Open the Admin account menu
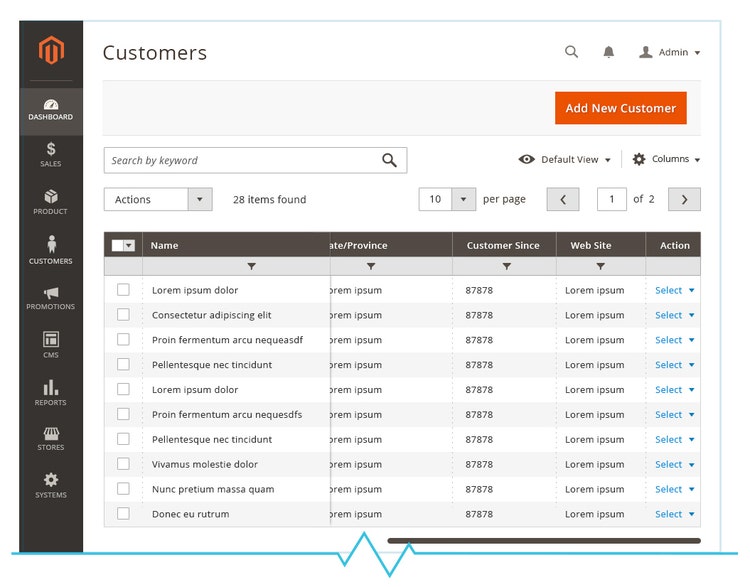This screenshot has width=750, height=587. click(x=670, y=52)
